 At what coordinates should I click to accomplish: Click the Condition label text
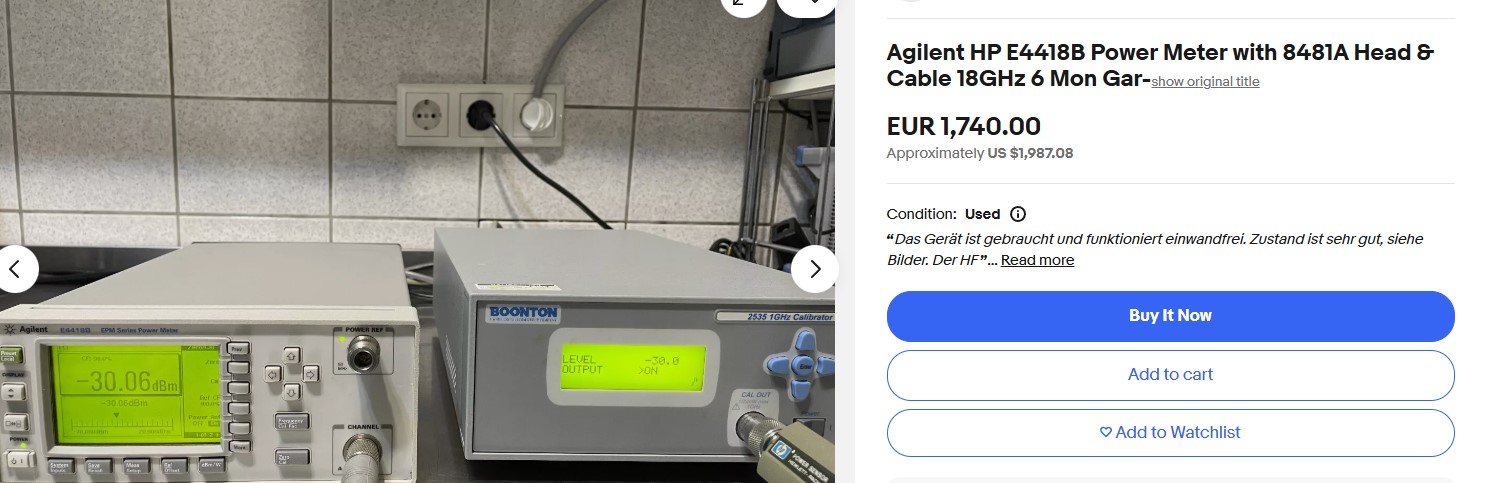pyautogui.click(x=922, y=214)
